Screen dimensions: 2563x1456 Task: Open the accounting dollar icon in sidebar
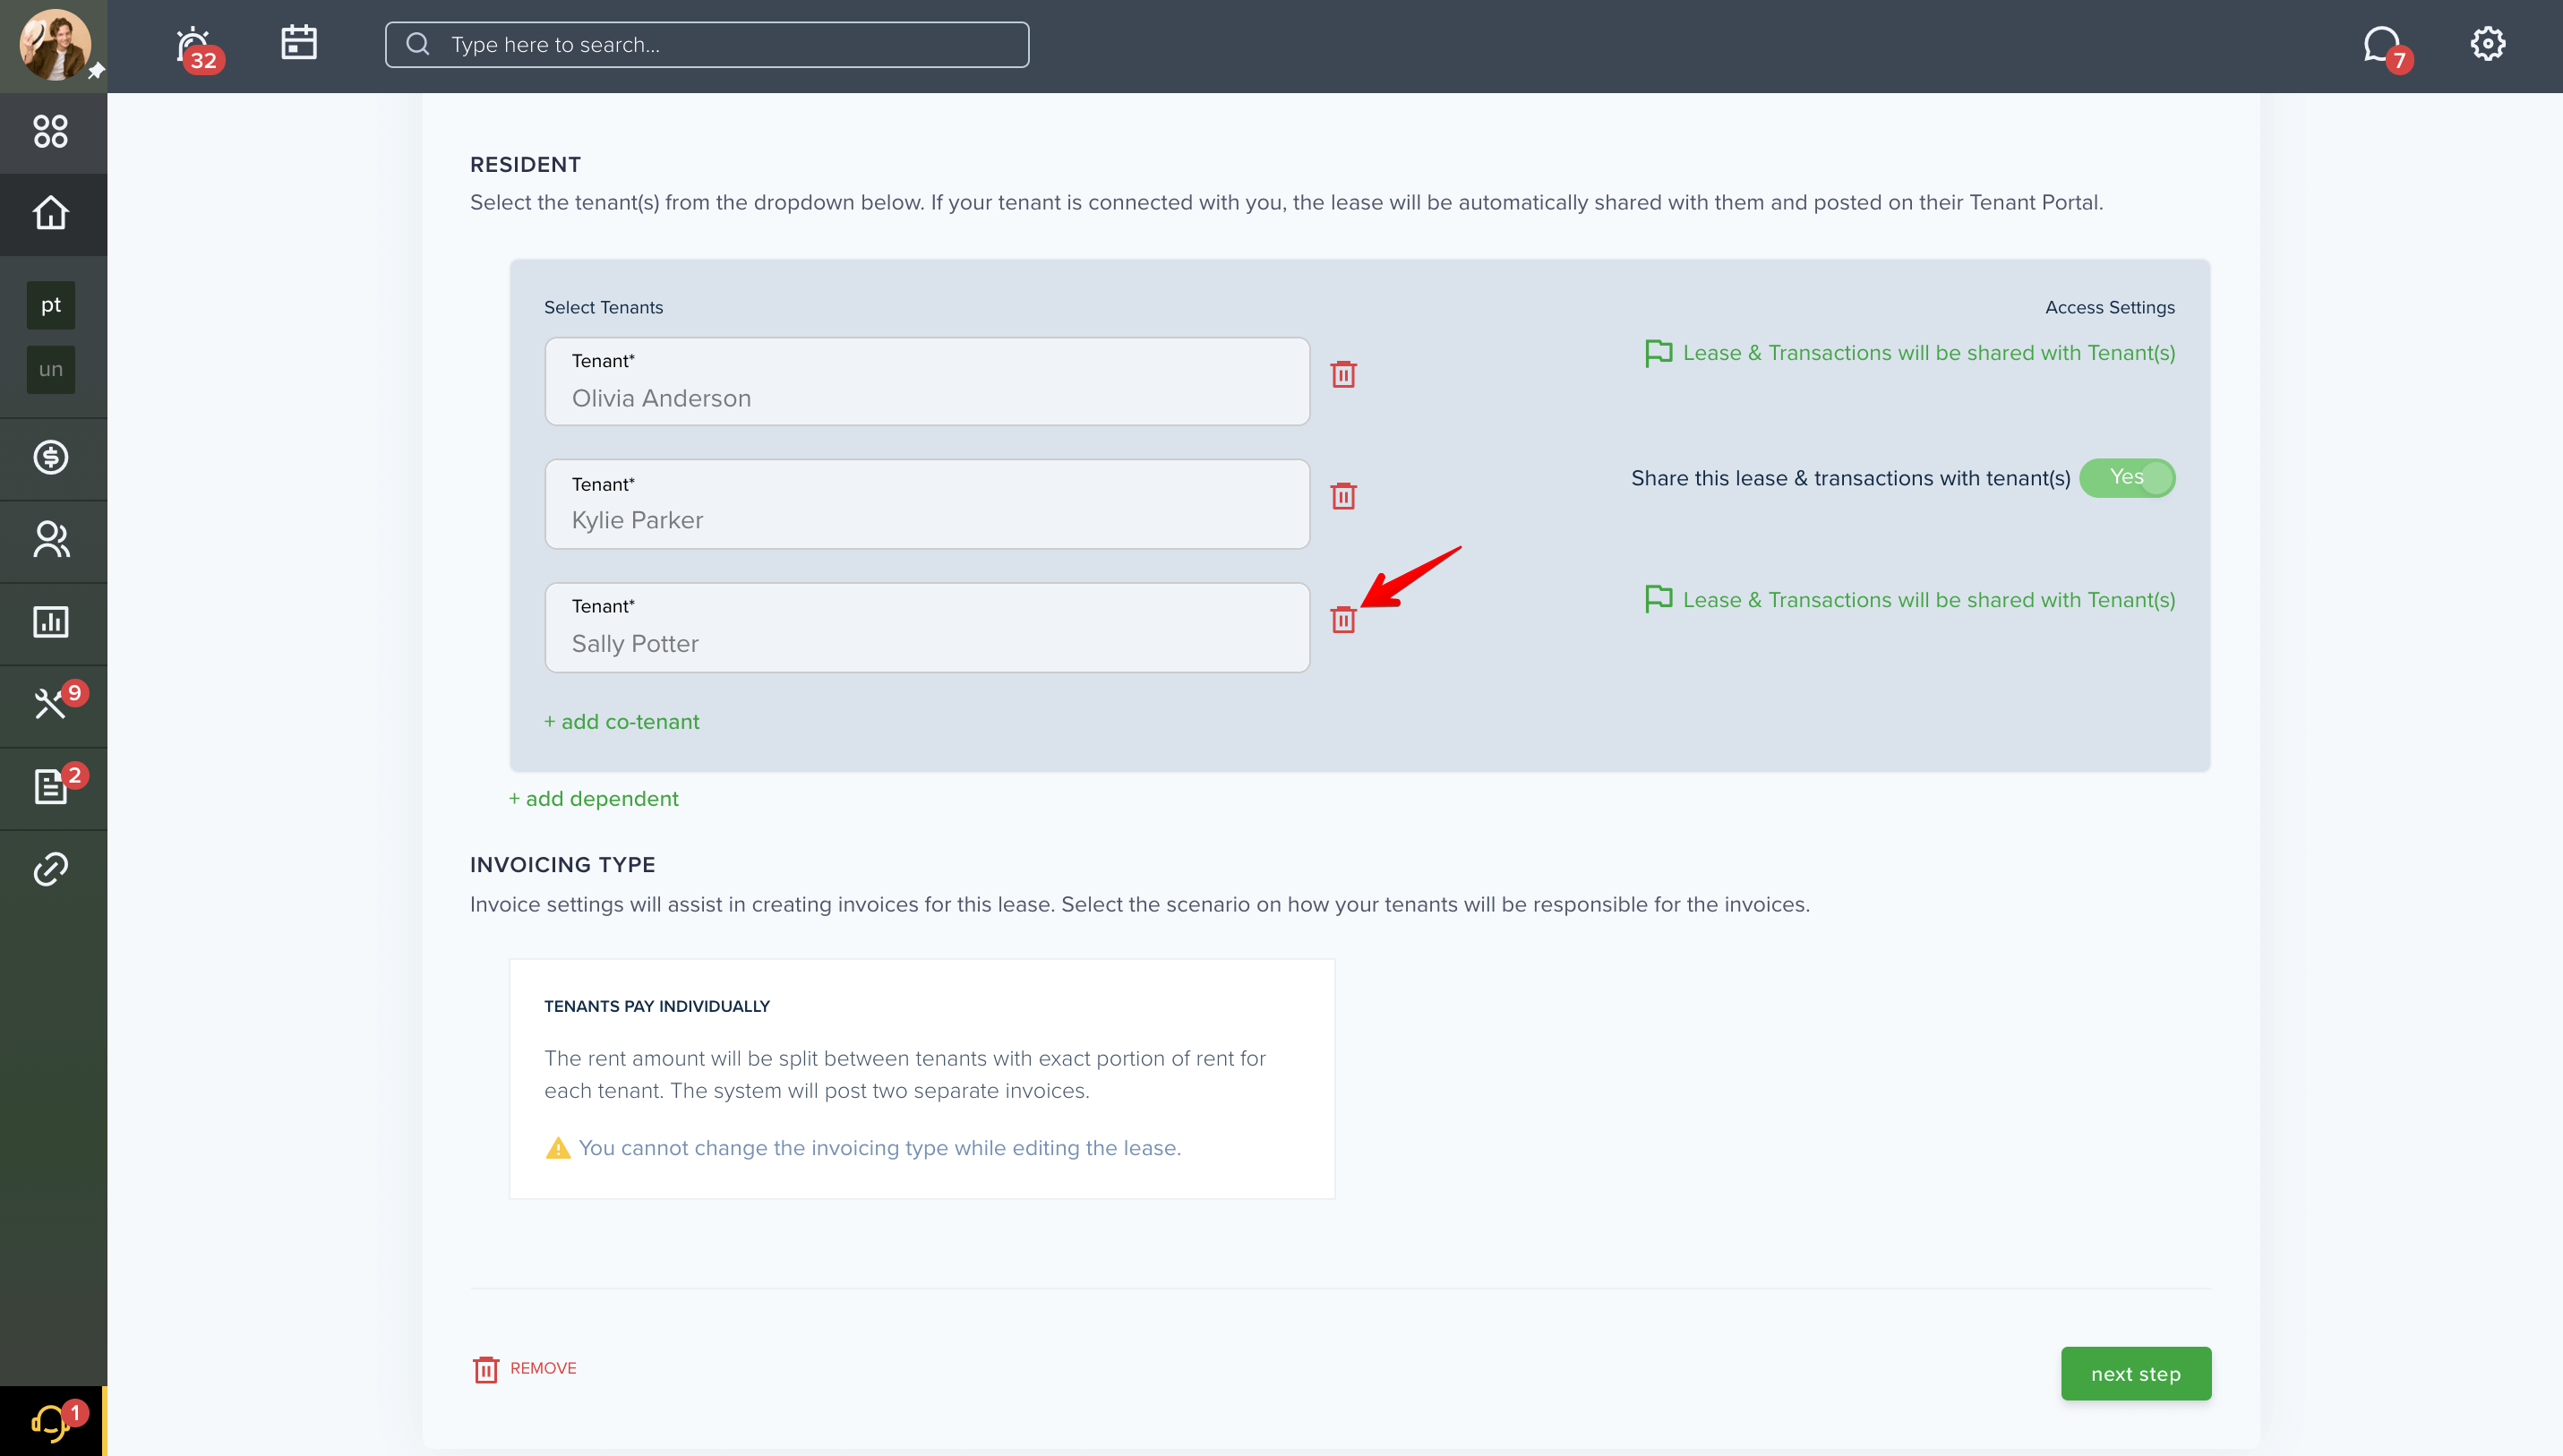point(51,457)
